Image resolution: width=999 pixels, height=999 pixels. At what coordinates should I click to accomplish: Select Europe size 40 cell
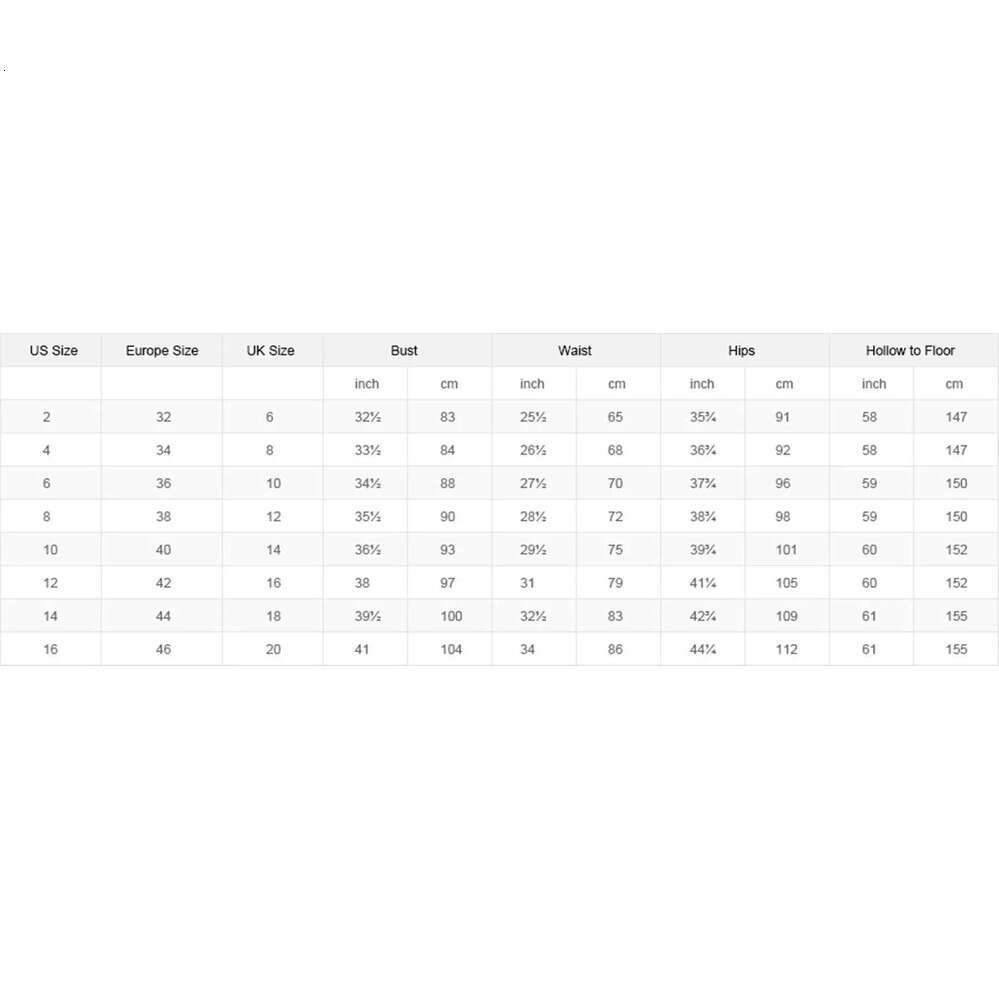pos(163,550)
